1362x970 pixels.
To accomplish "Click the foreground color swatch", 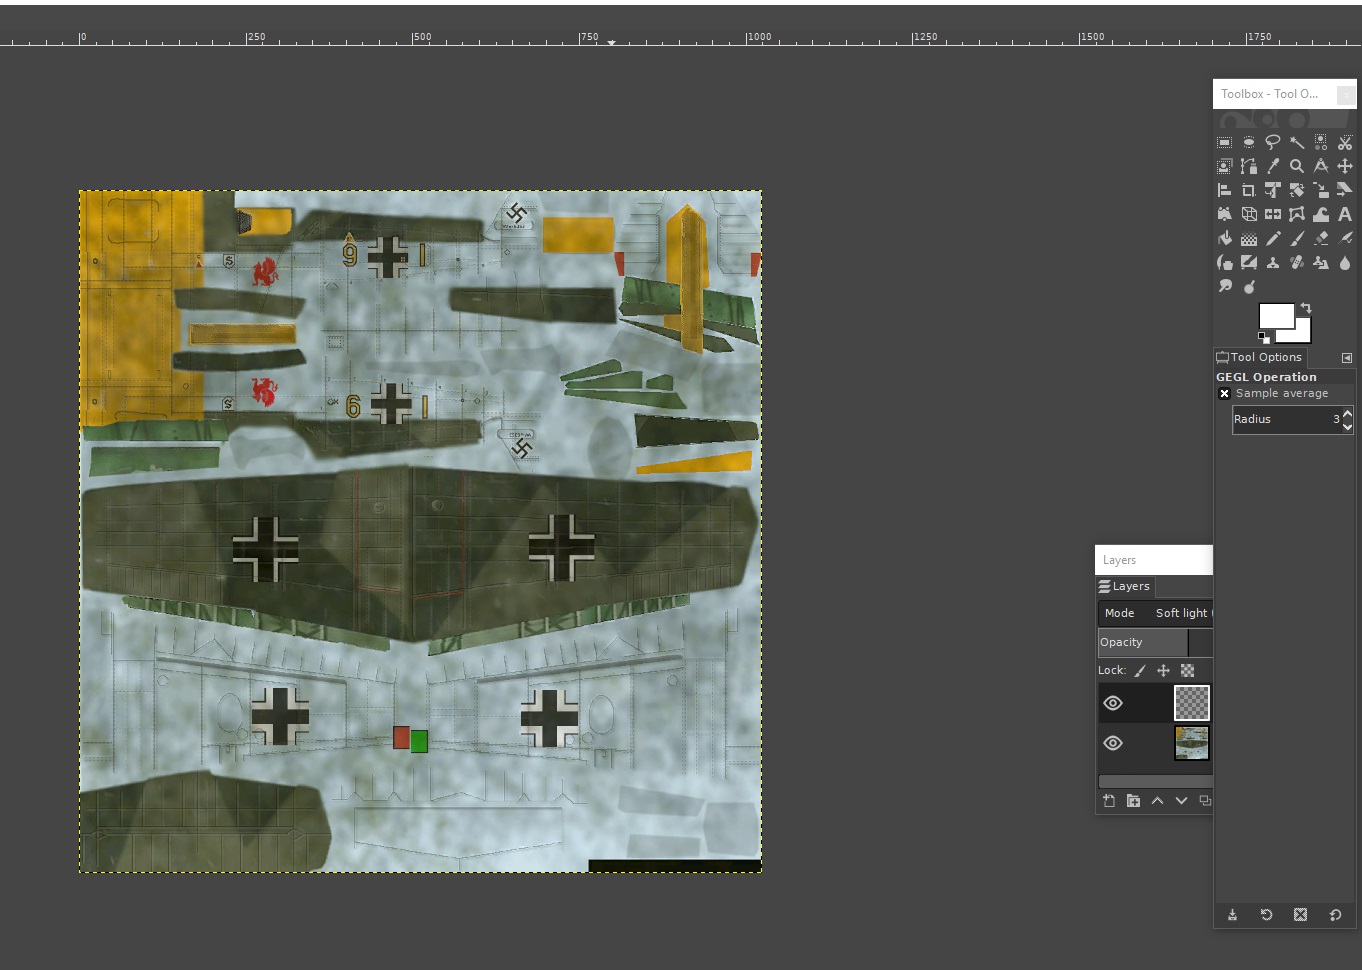I will coord(1274,316).
